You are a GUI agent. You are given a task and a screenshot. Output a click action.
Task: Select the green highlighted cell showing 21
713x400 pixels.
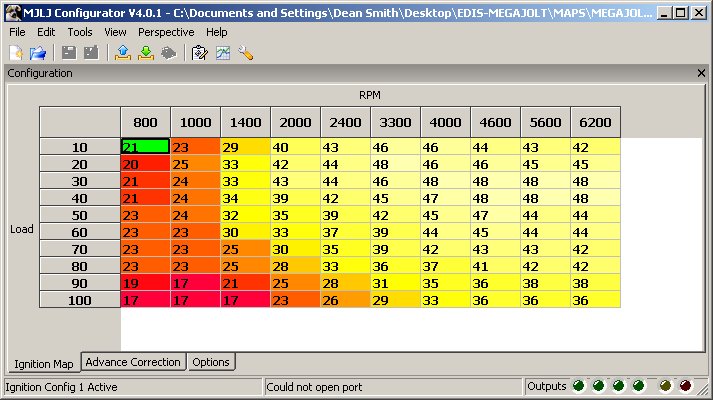pyautogui.click(x=146, y=147)
